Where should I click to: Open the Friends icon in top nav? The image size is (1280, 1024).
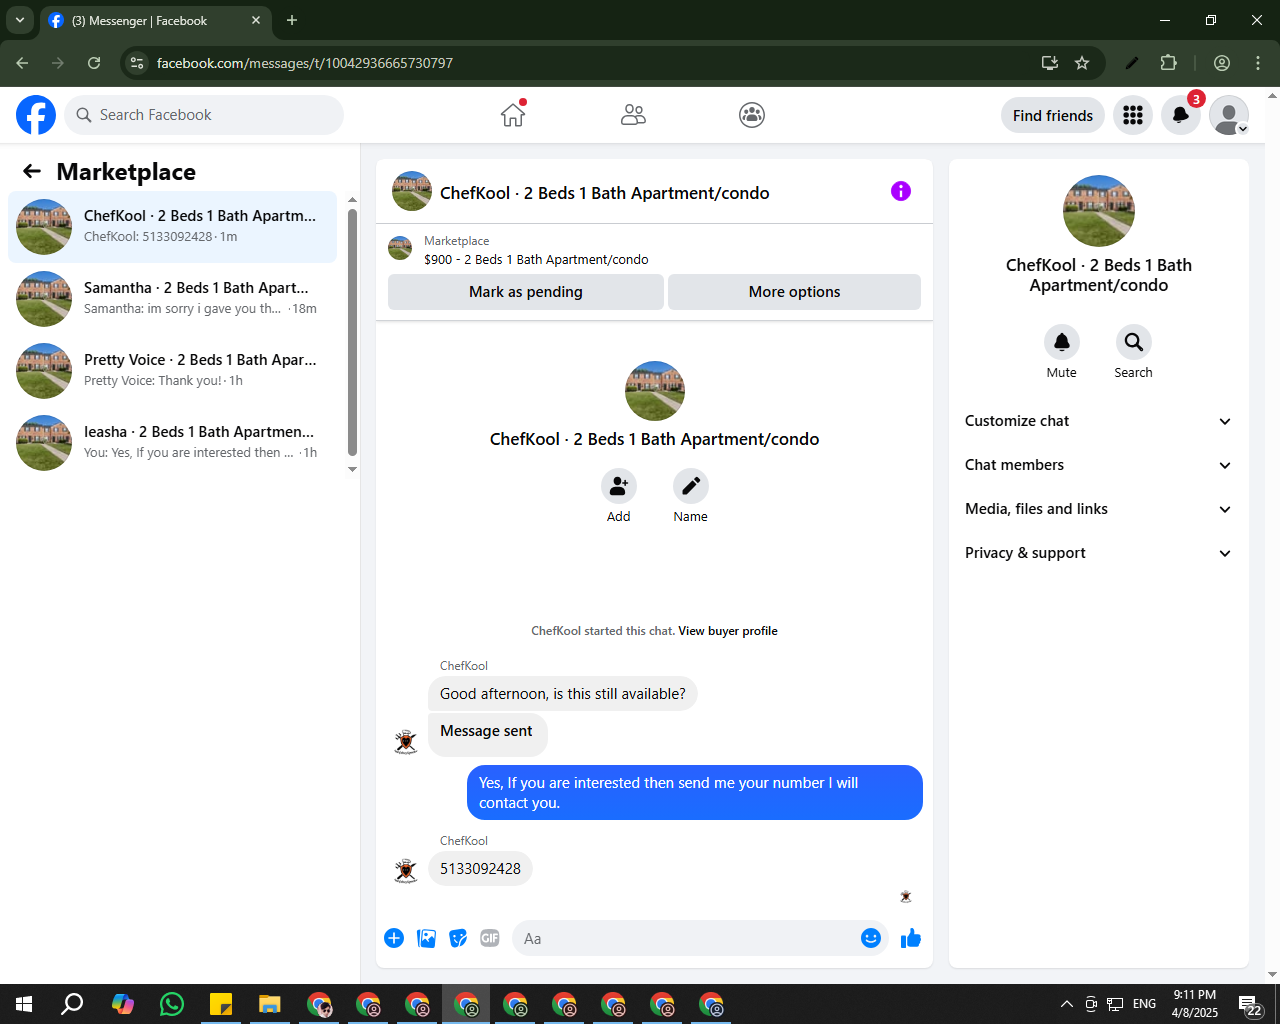[x=633, y=115]
